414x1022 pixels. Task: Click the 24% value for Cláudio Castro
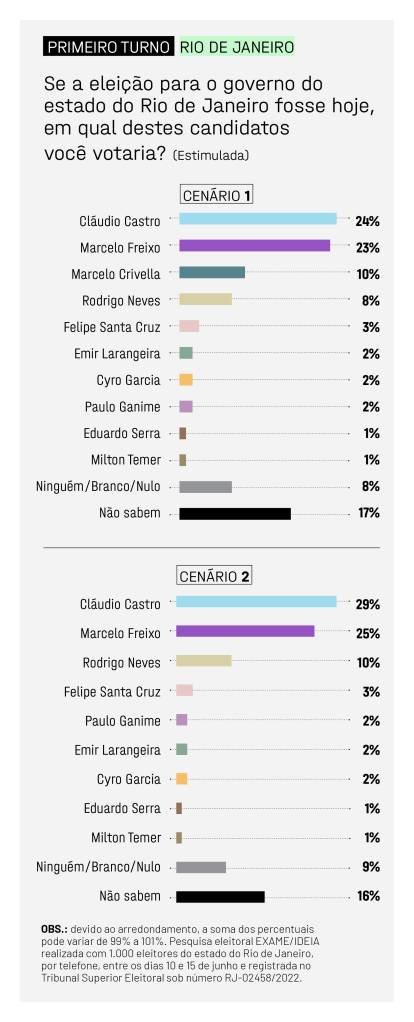pos(368,221)
